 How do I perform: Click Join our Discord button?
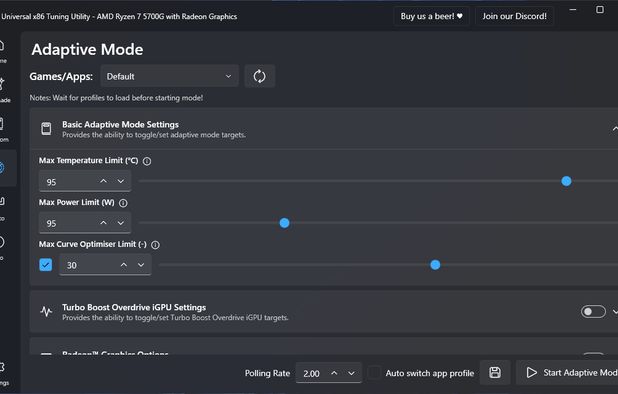tap(514, 16)
